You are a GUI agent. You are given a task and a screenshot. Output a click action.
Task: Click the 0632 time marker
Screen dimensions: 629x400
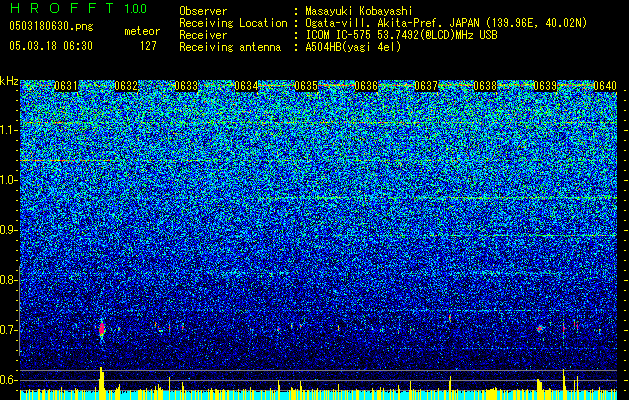click(x=126, y=86)
